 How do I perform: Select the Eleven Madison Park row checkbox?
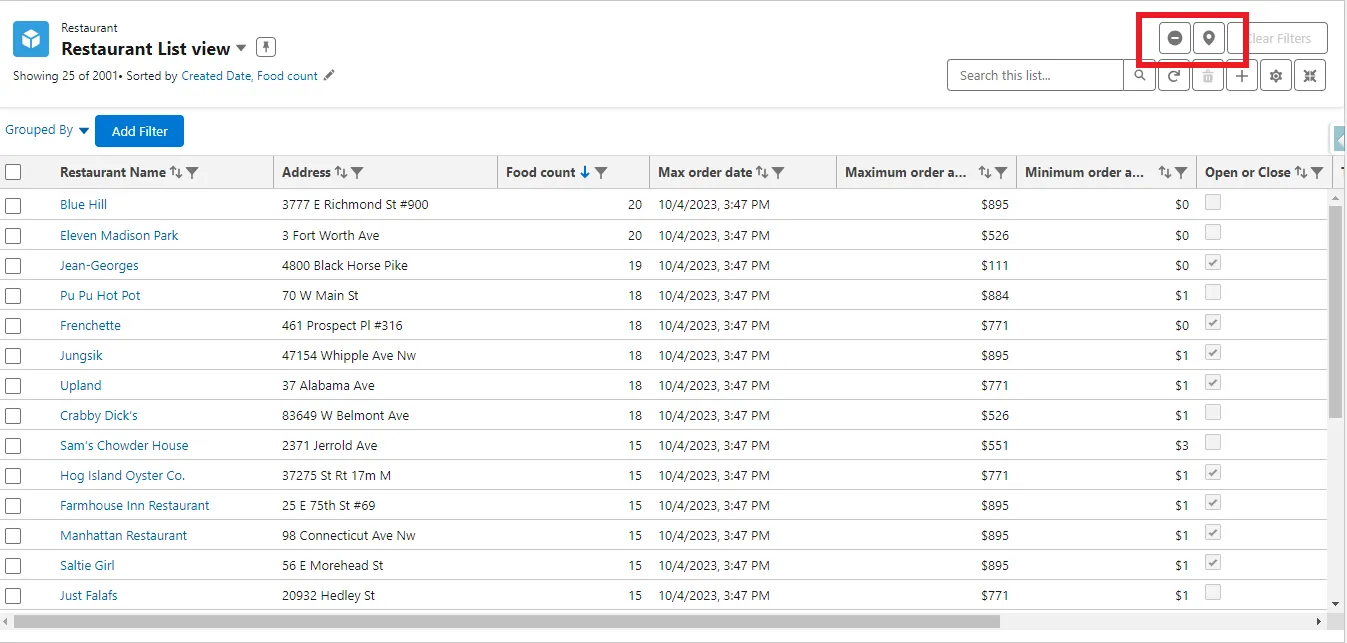[13, 236]
